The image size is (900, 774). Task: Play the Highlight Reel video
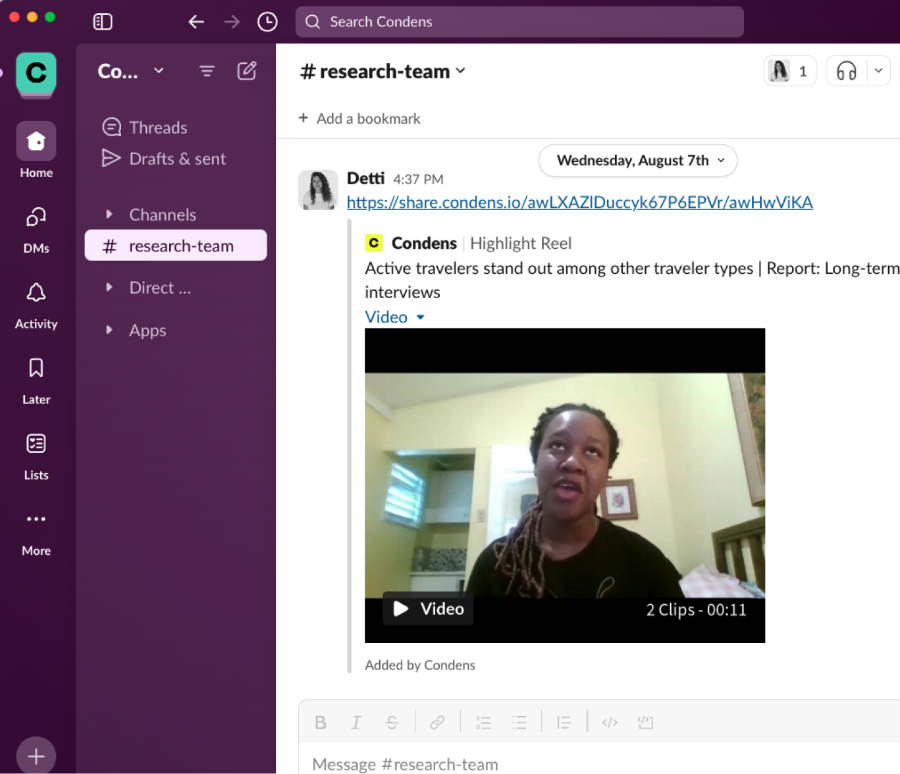(x=427, y=608)
